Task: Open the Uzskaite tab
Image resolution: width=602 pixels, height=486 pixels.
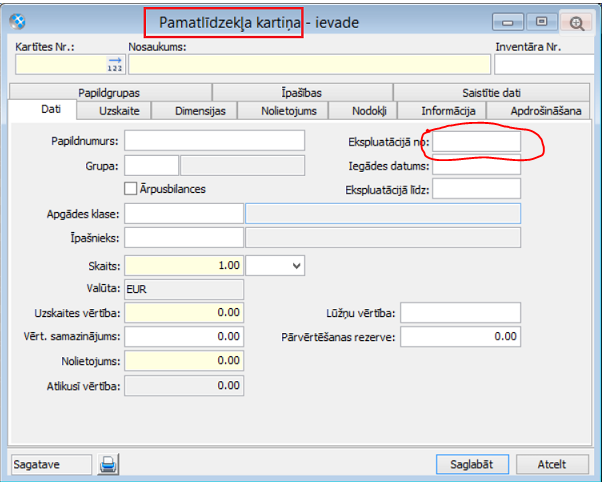Action: click(x=114, y=111)
